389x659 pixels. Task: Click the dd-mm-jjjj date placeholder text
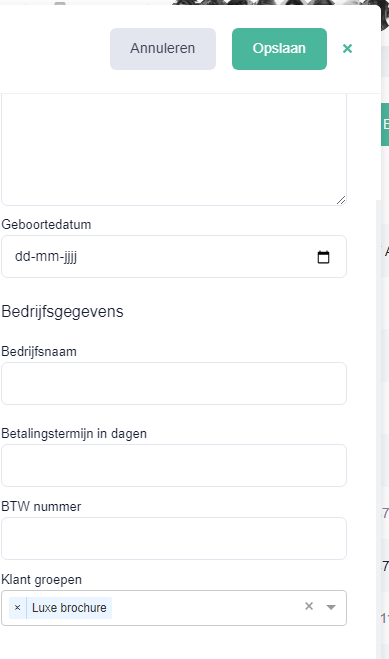point(46,256)
